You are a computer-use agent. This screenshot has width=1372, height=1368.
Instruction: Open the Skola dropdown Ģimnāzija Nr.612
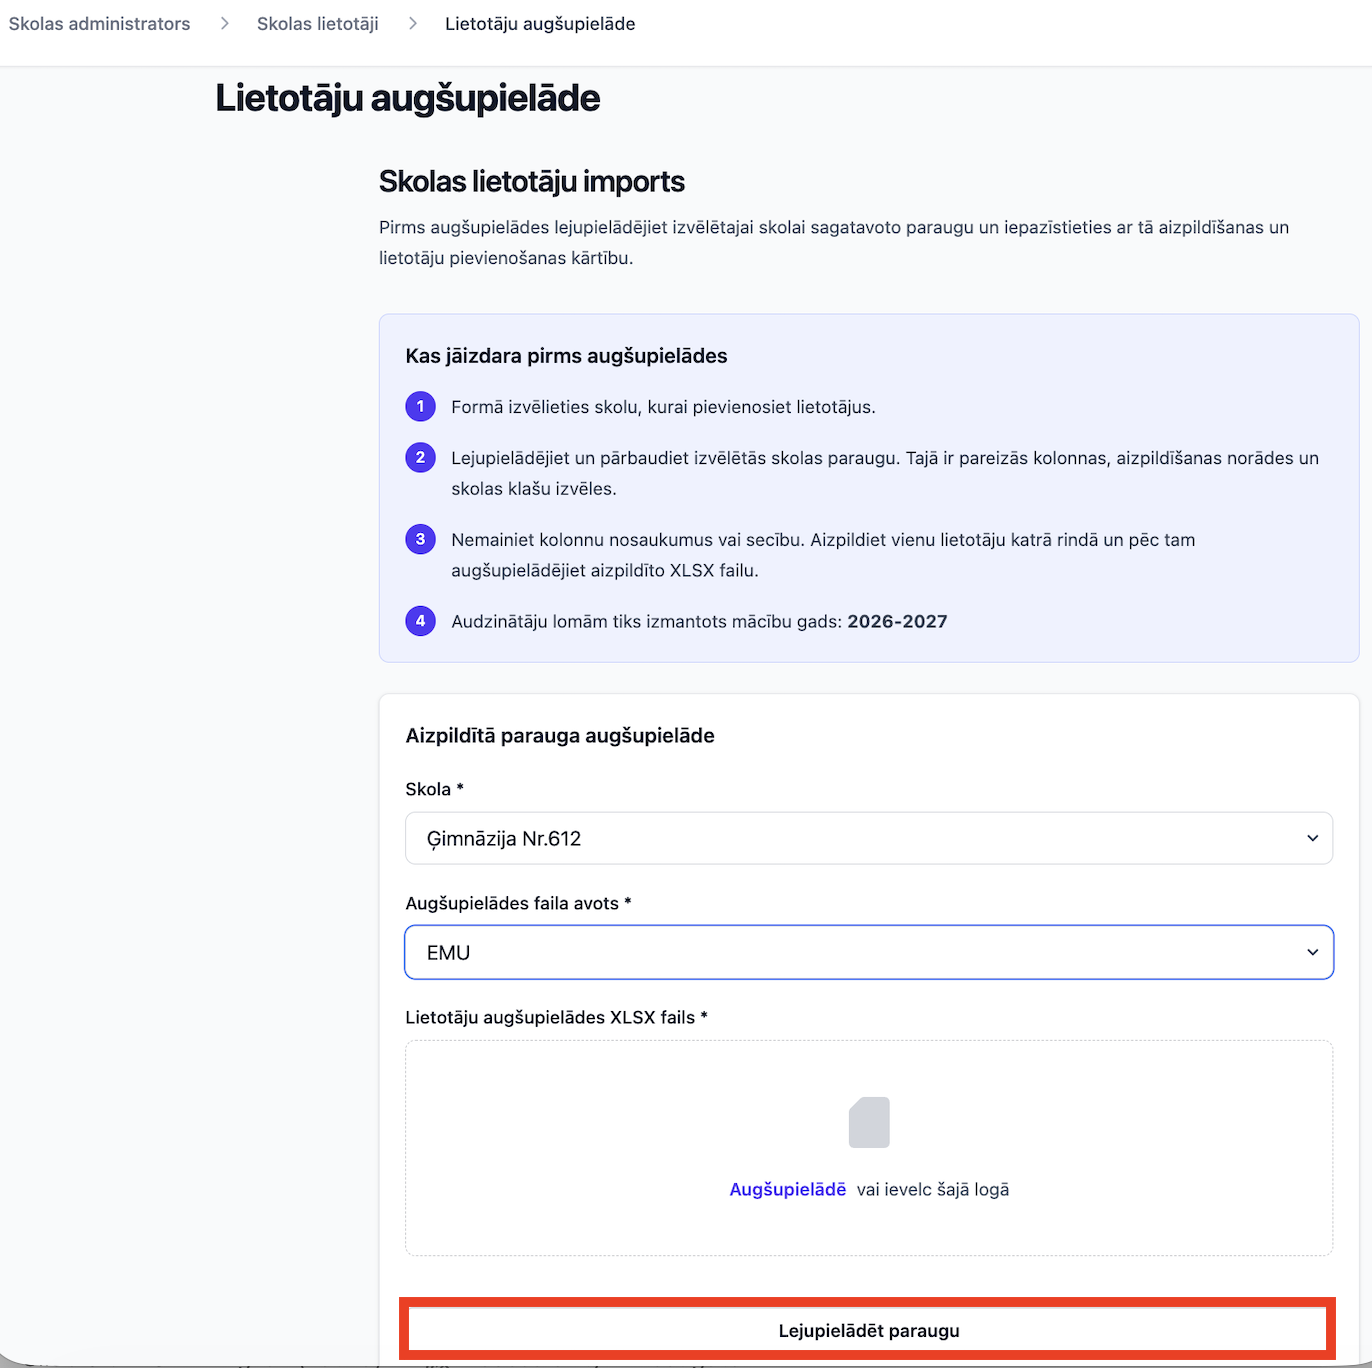pyautogui.click(x=869, y=838)
